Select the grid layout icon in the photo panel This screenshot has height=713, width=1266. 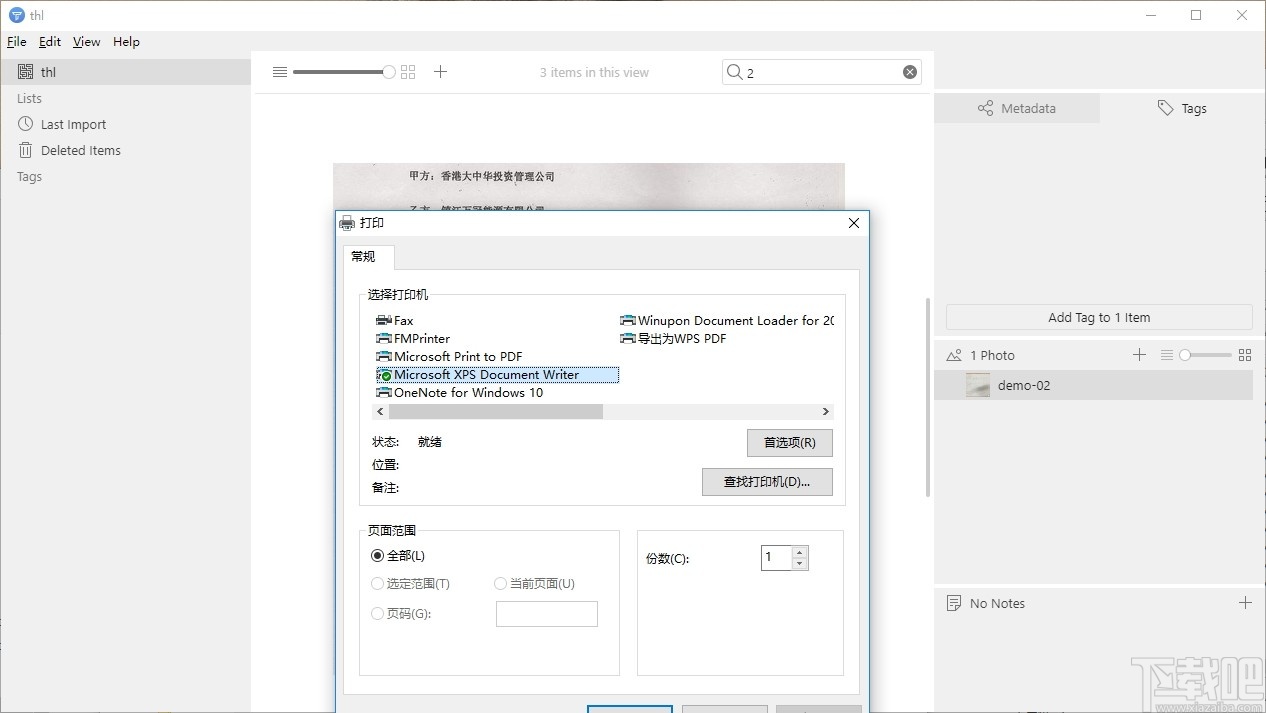pos(1244,354)
